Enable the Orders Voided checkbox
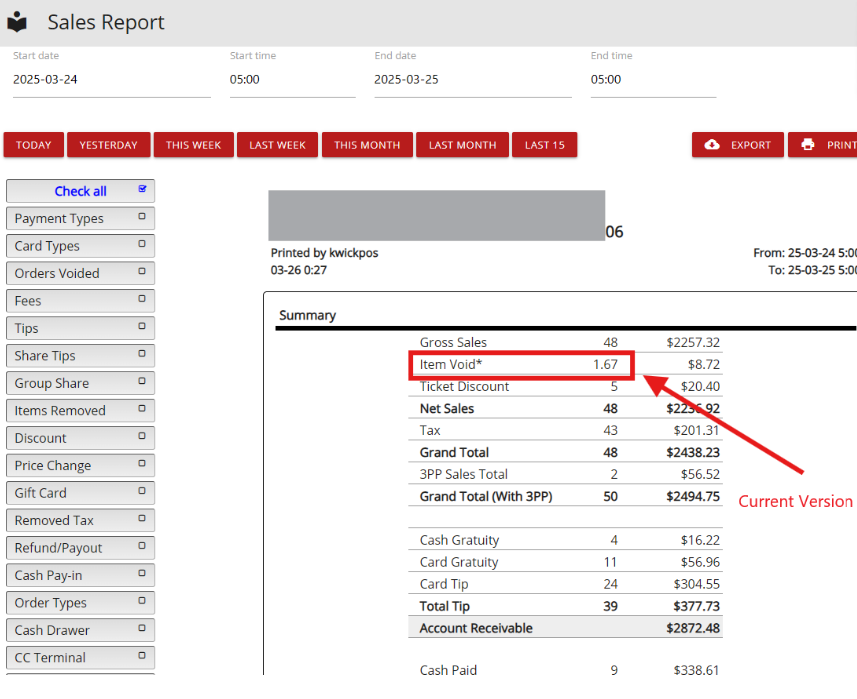 [x=142, y=271]
